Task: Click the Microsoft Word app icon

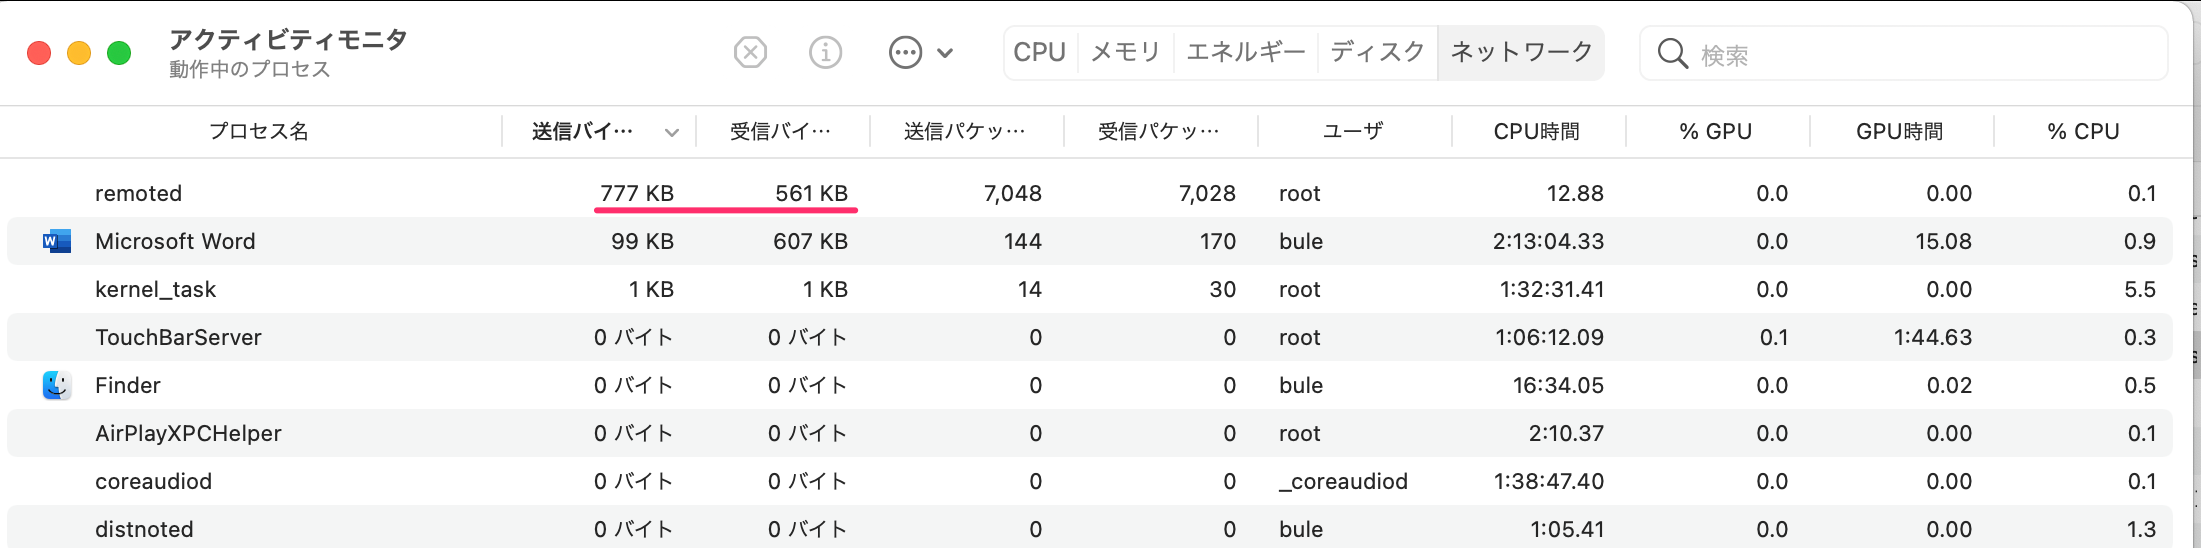Action: coord(57,241)
